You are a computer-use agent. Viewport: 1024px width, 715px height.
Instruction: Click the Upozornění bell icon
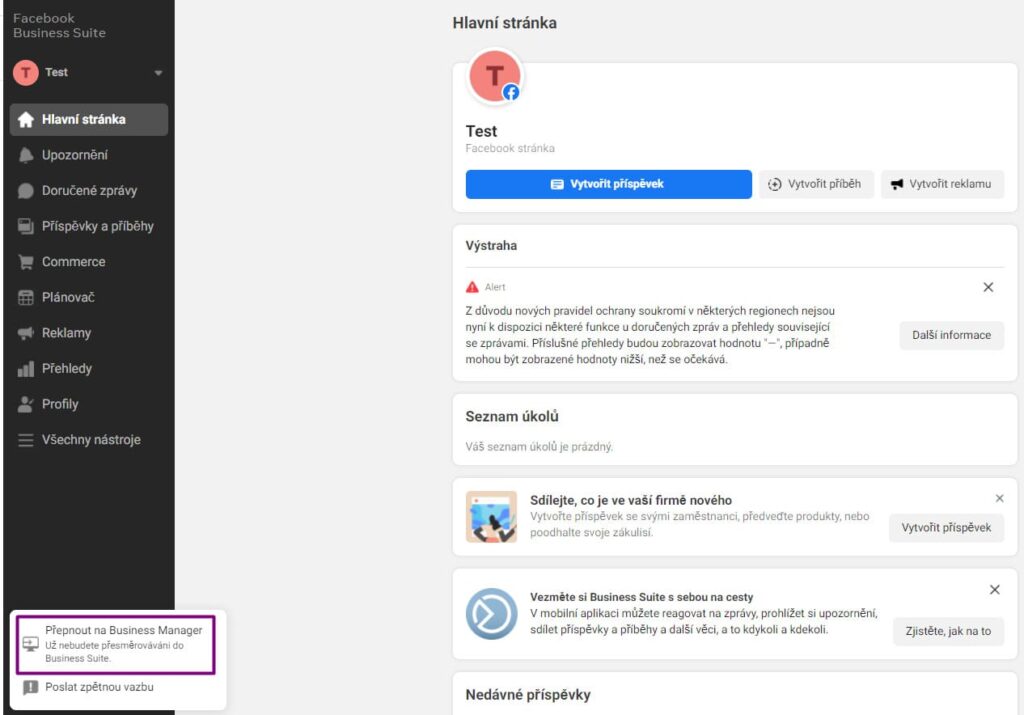coord(26,155)
